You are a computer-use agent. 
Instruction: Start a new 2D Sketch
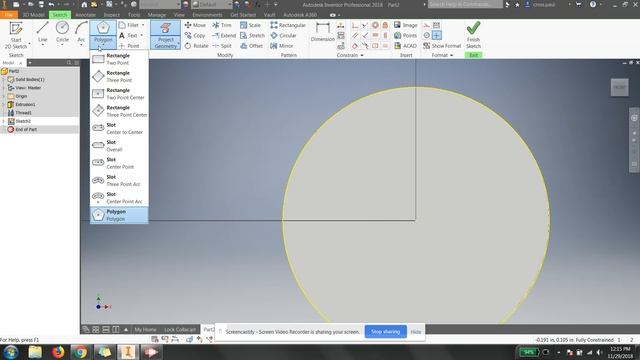[16, 35]
